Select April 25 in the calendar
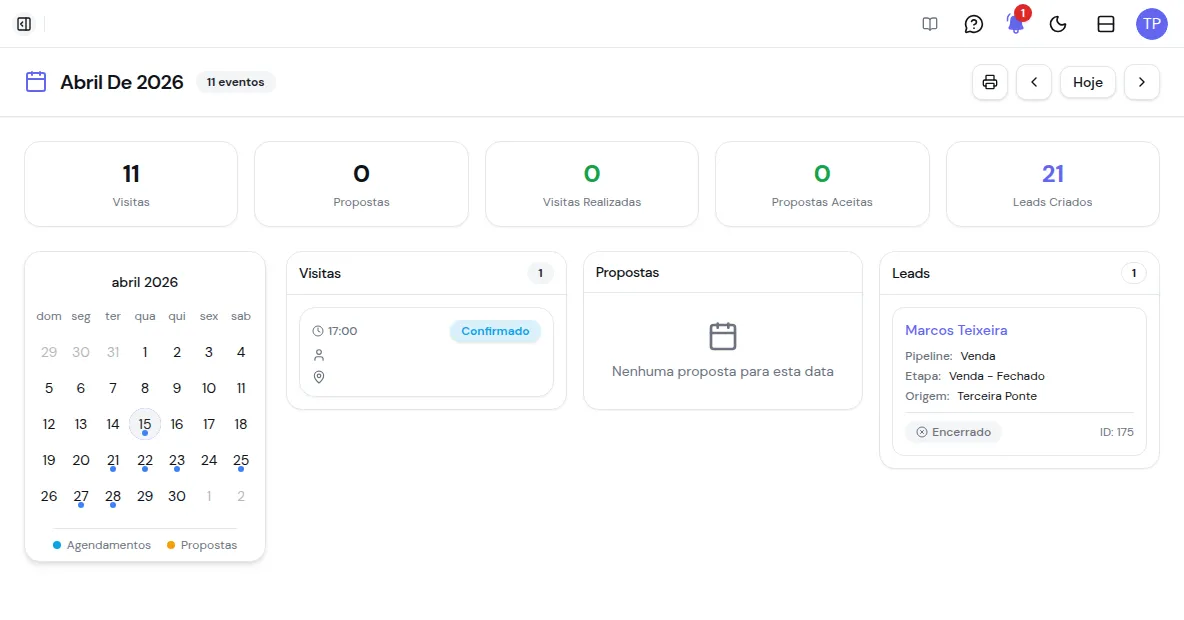The width and height of the screenshot is (1184, 620). pos(241,460)
